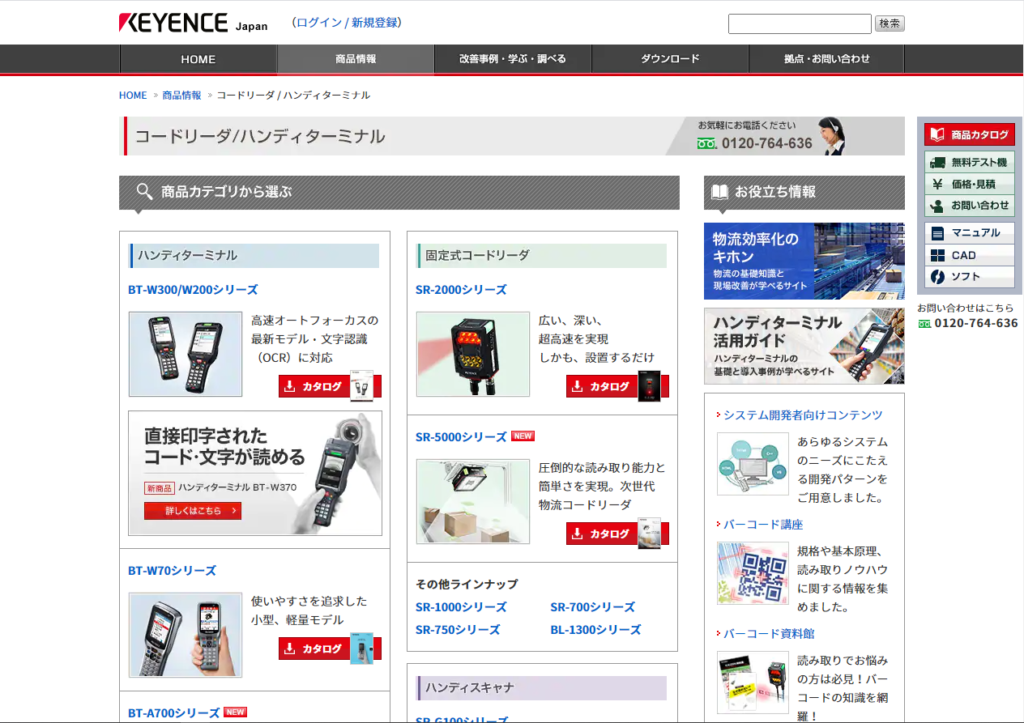This screenshot has height=723, width=1024.
Task: Follow the 商品情報 breadcrumb link
Action: (182, 95)
